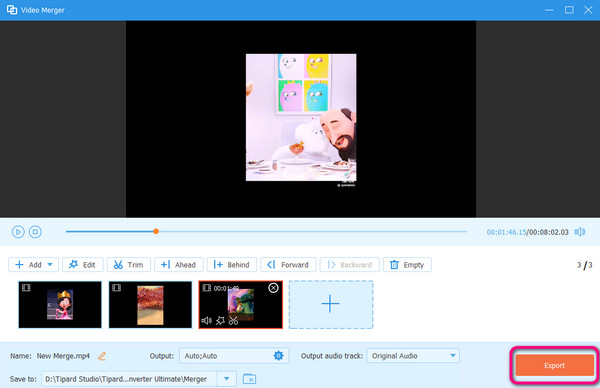Empty the clip list
The width and height of the screenshot is (600, 388).
(x=407, y=265)
